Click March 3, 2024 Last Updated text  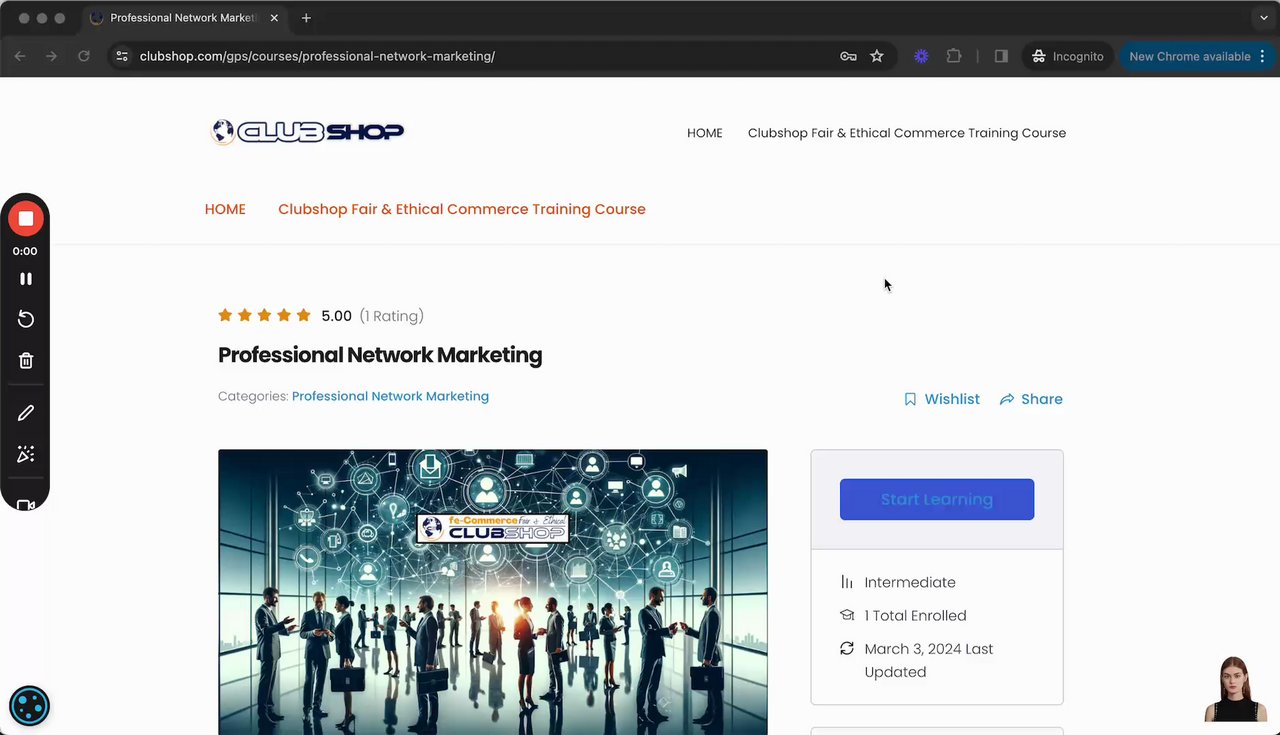tap(929, 660)
